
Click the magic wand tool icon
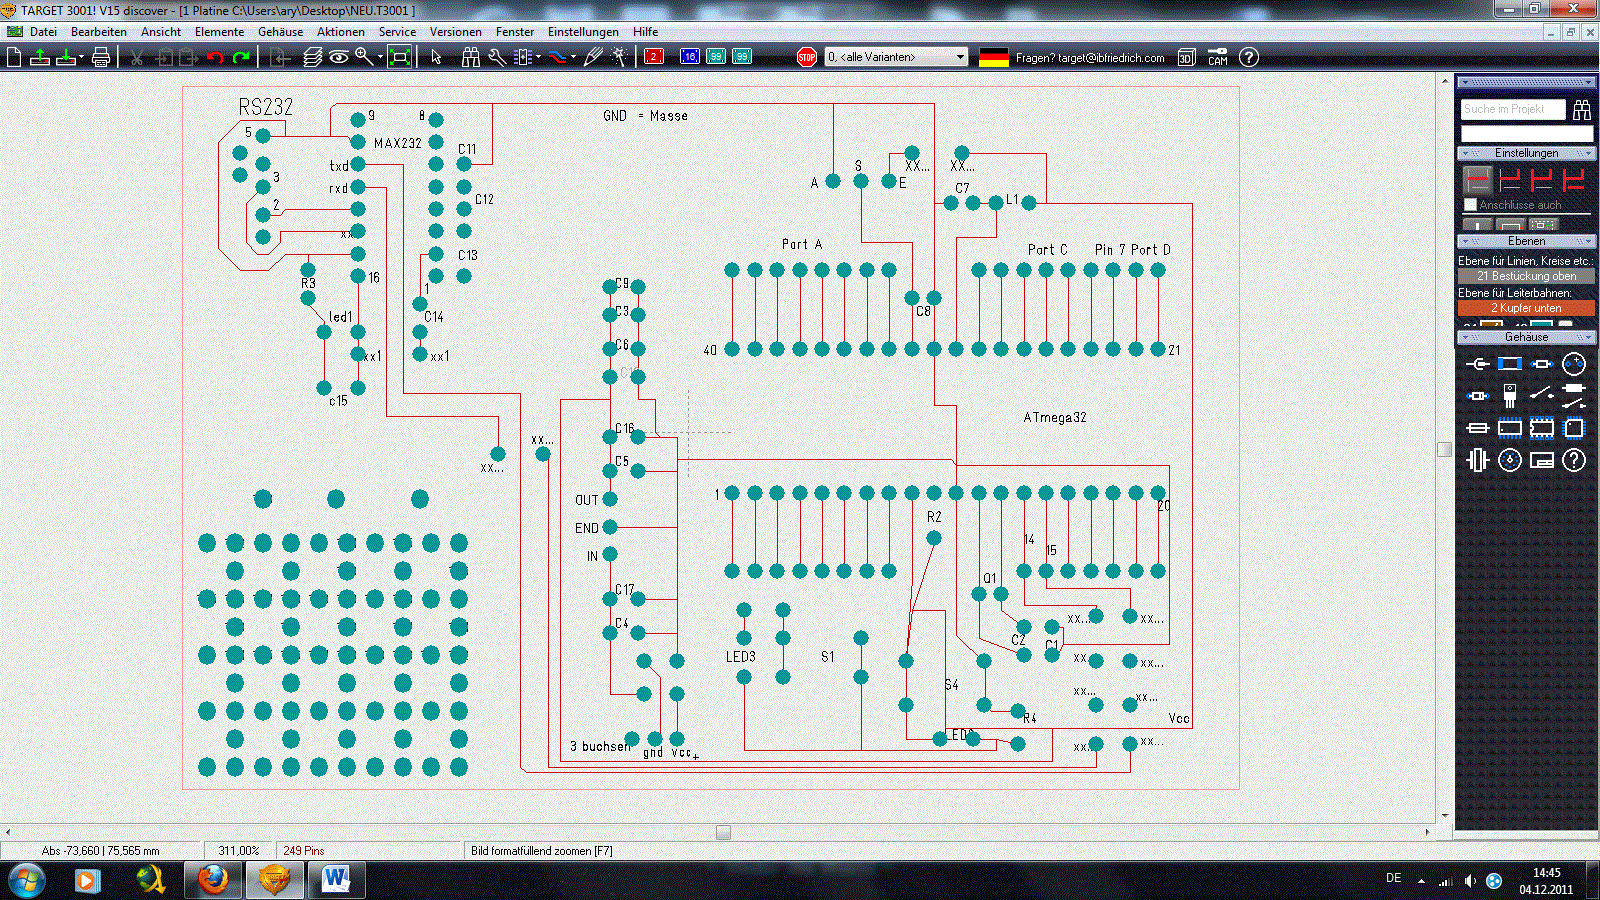619,57
